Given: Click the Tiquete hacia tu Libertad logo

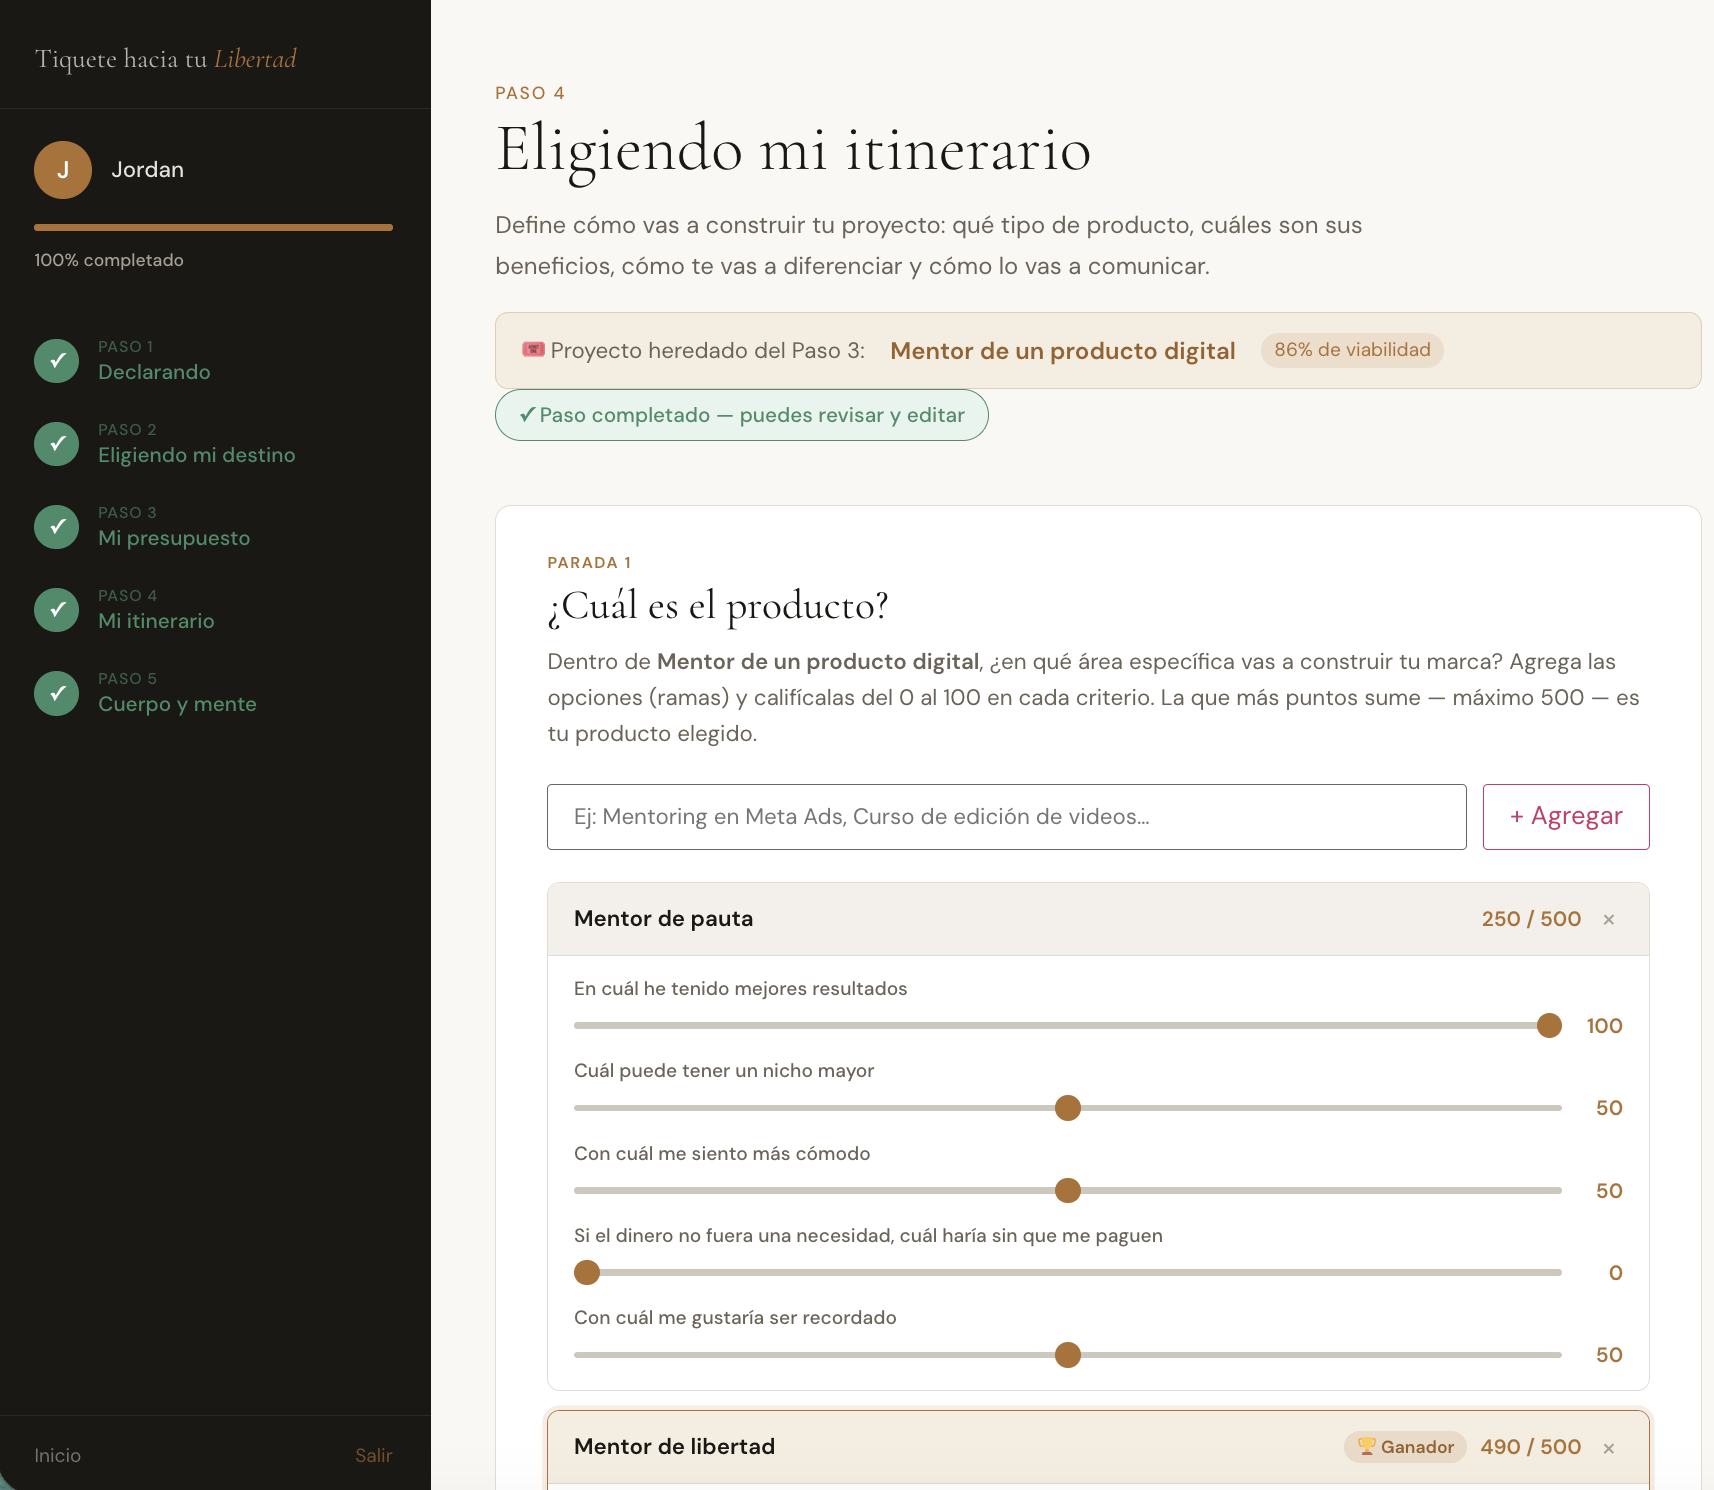Looking at the screenshot, I should 166,59.
